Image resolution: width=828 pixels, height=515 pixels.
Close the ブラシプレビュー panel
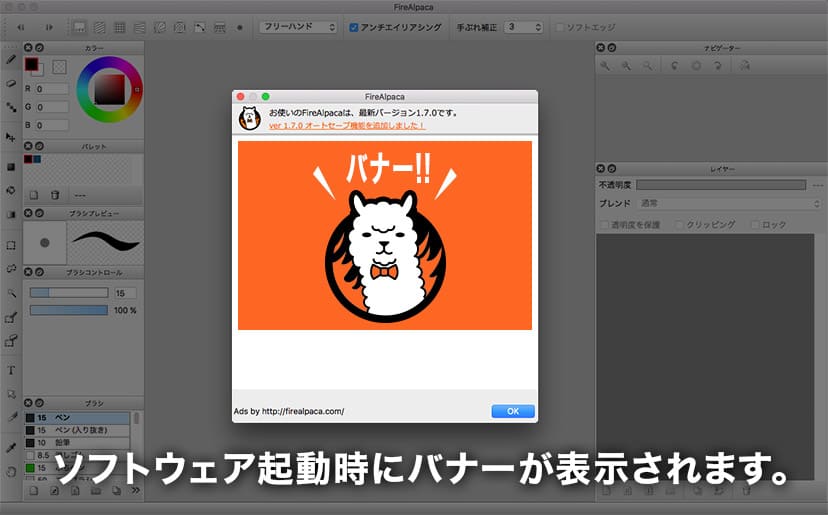[x=29, y=213]
